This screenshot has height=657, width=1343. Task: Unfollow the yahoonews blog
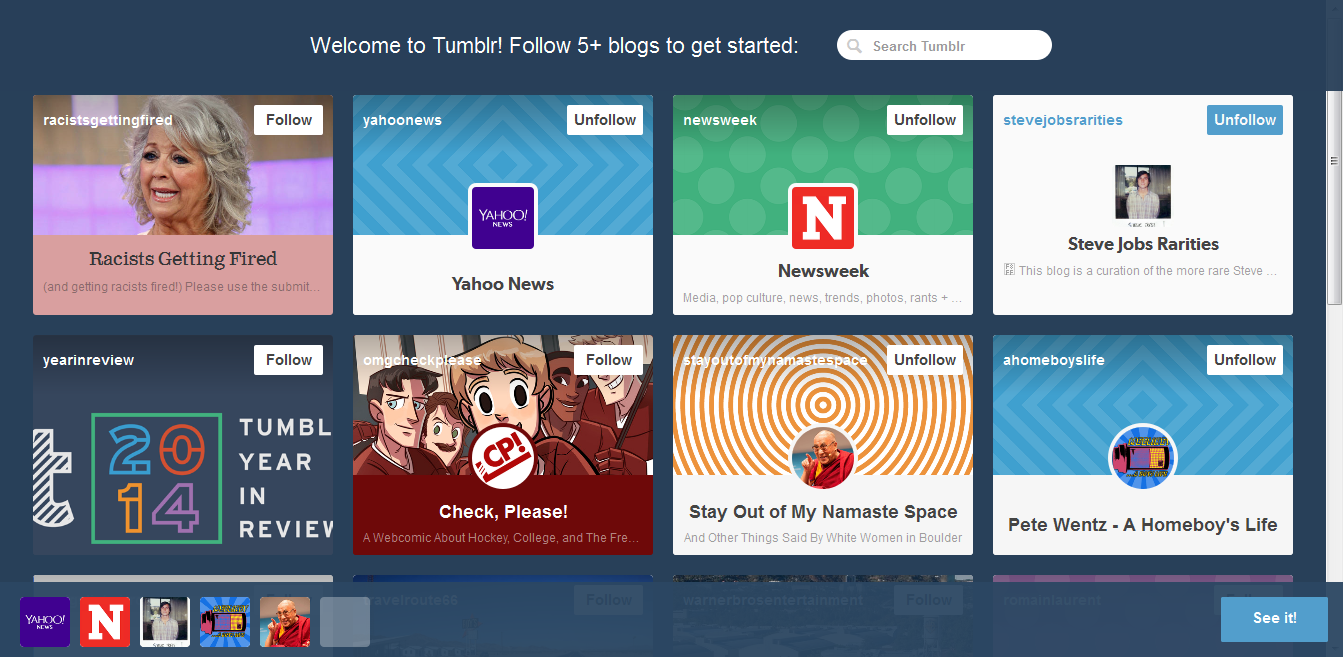click(605, 120)
